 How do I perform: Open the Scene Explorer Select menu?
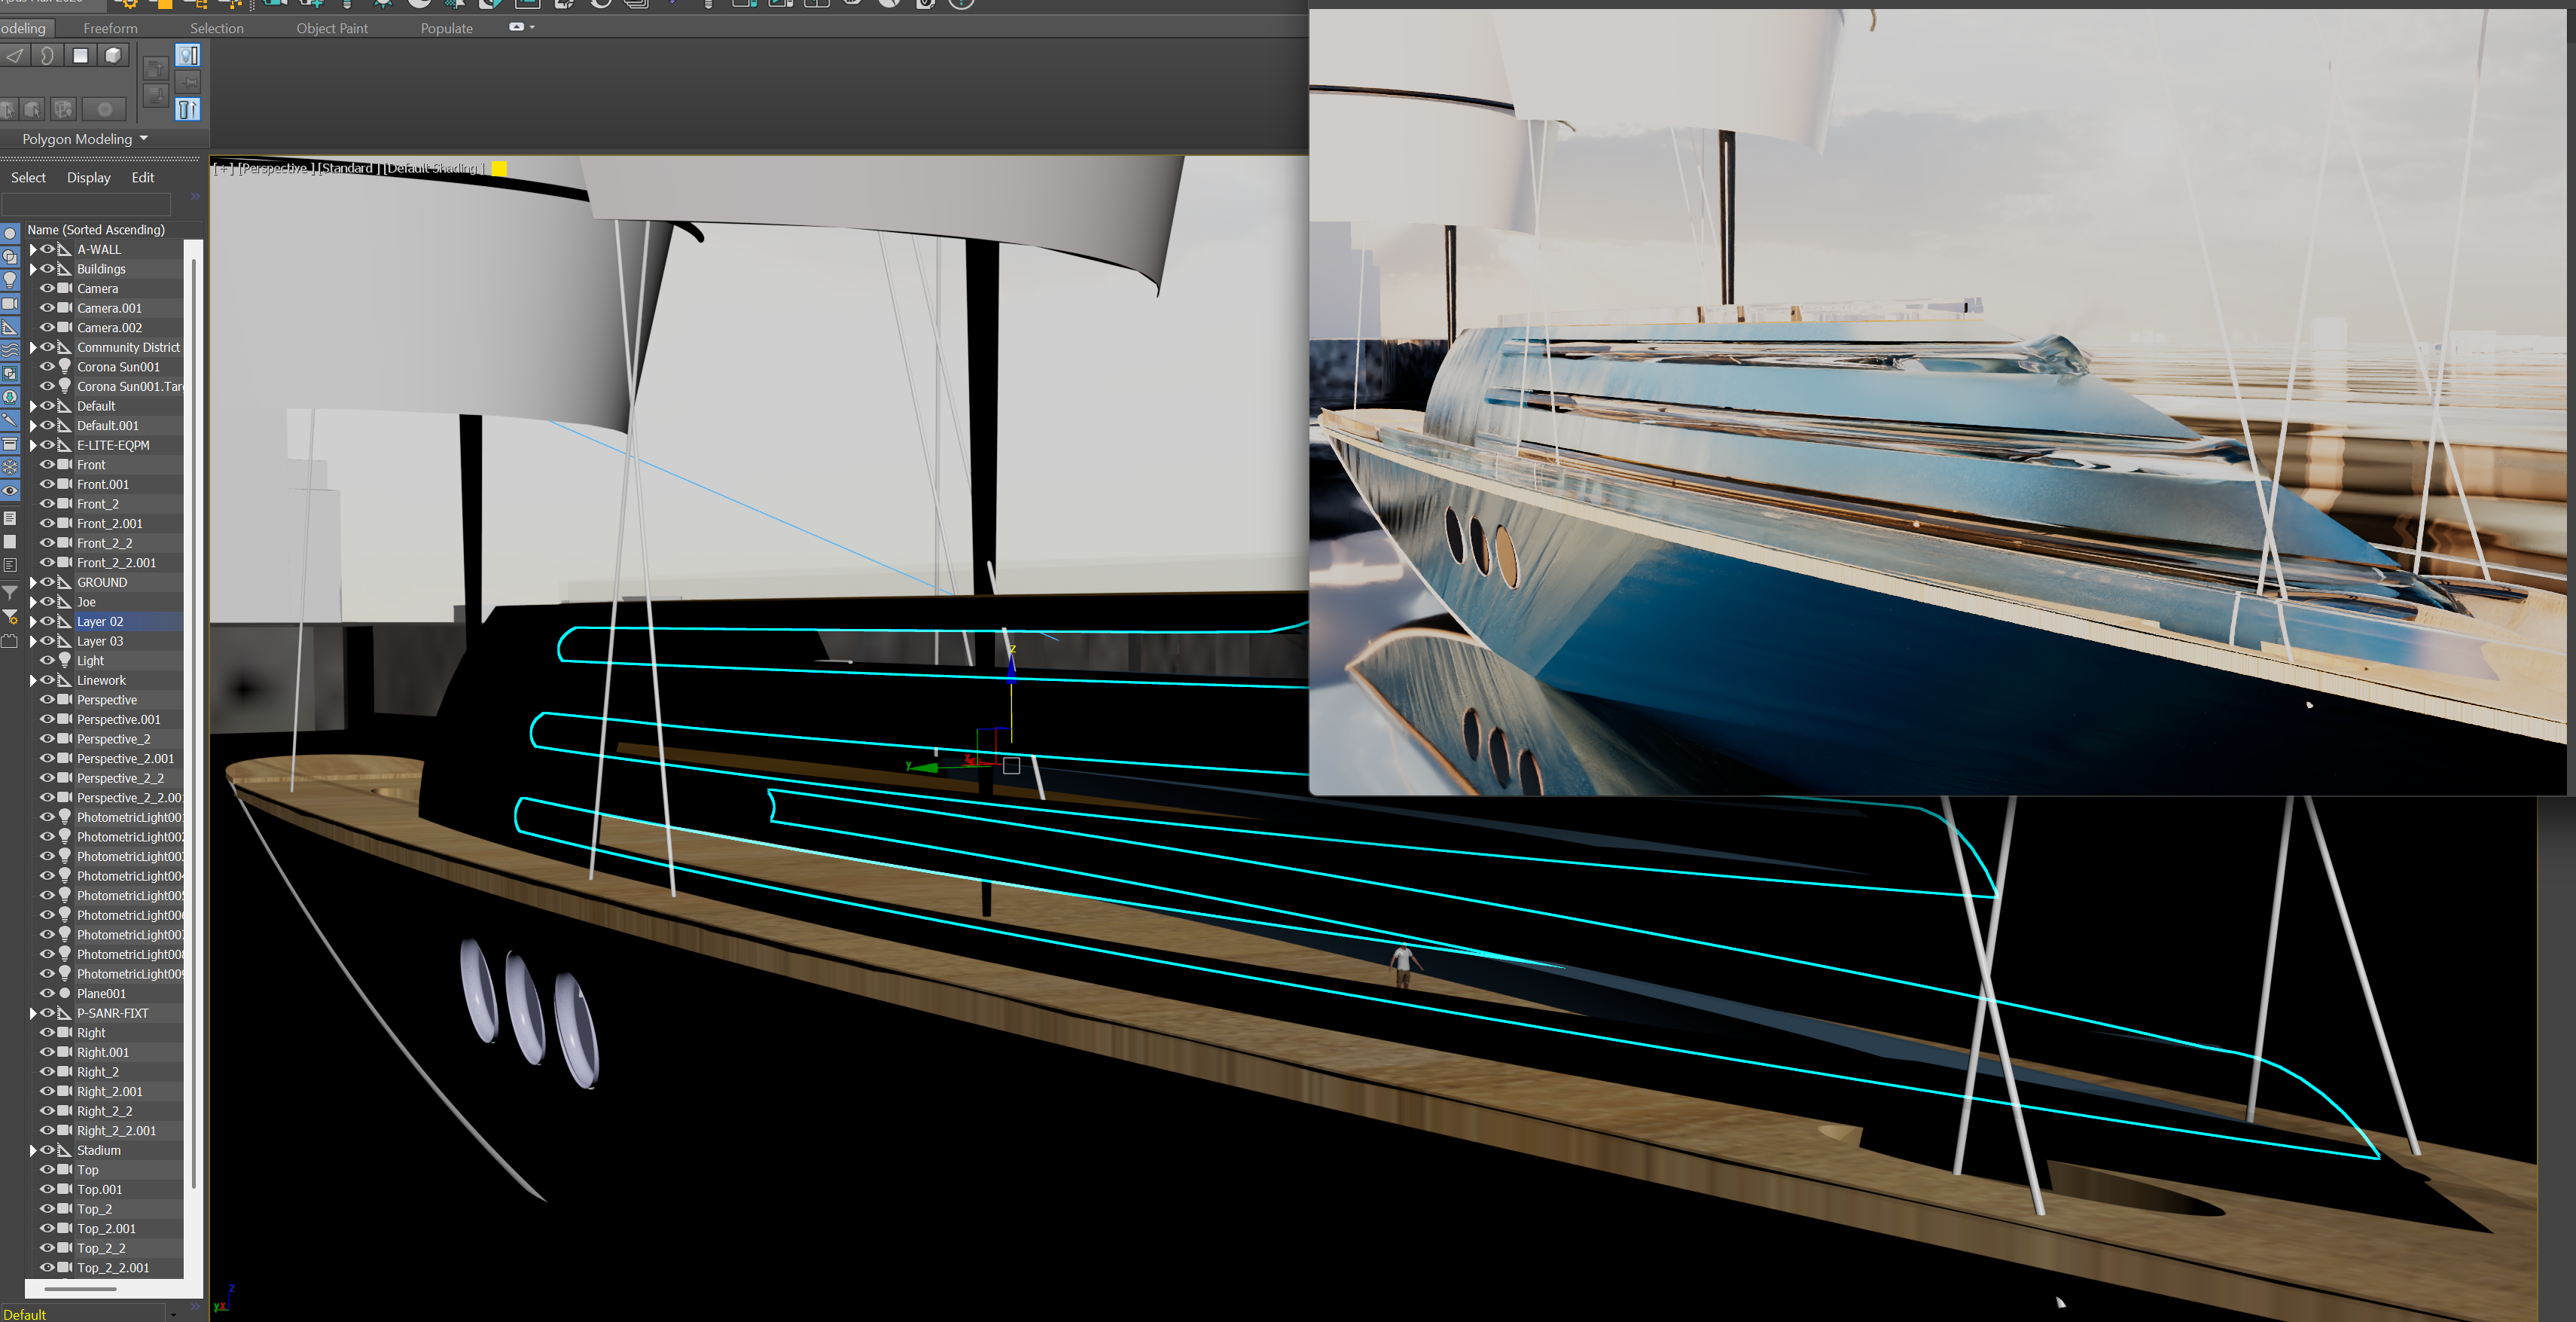pyautogui.click(x=28, y=177)
